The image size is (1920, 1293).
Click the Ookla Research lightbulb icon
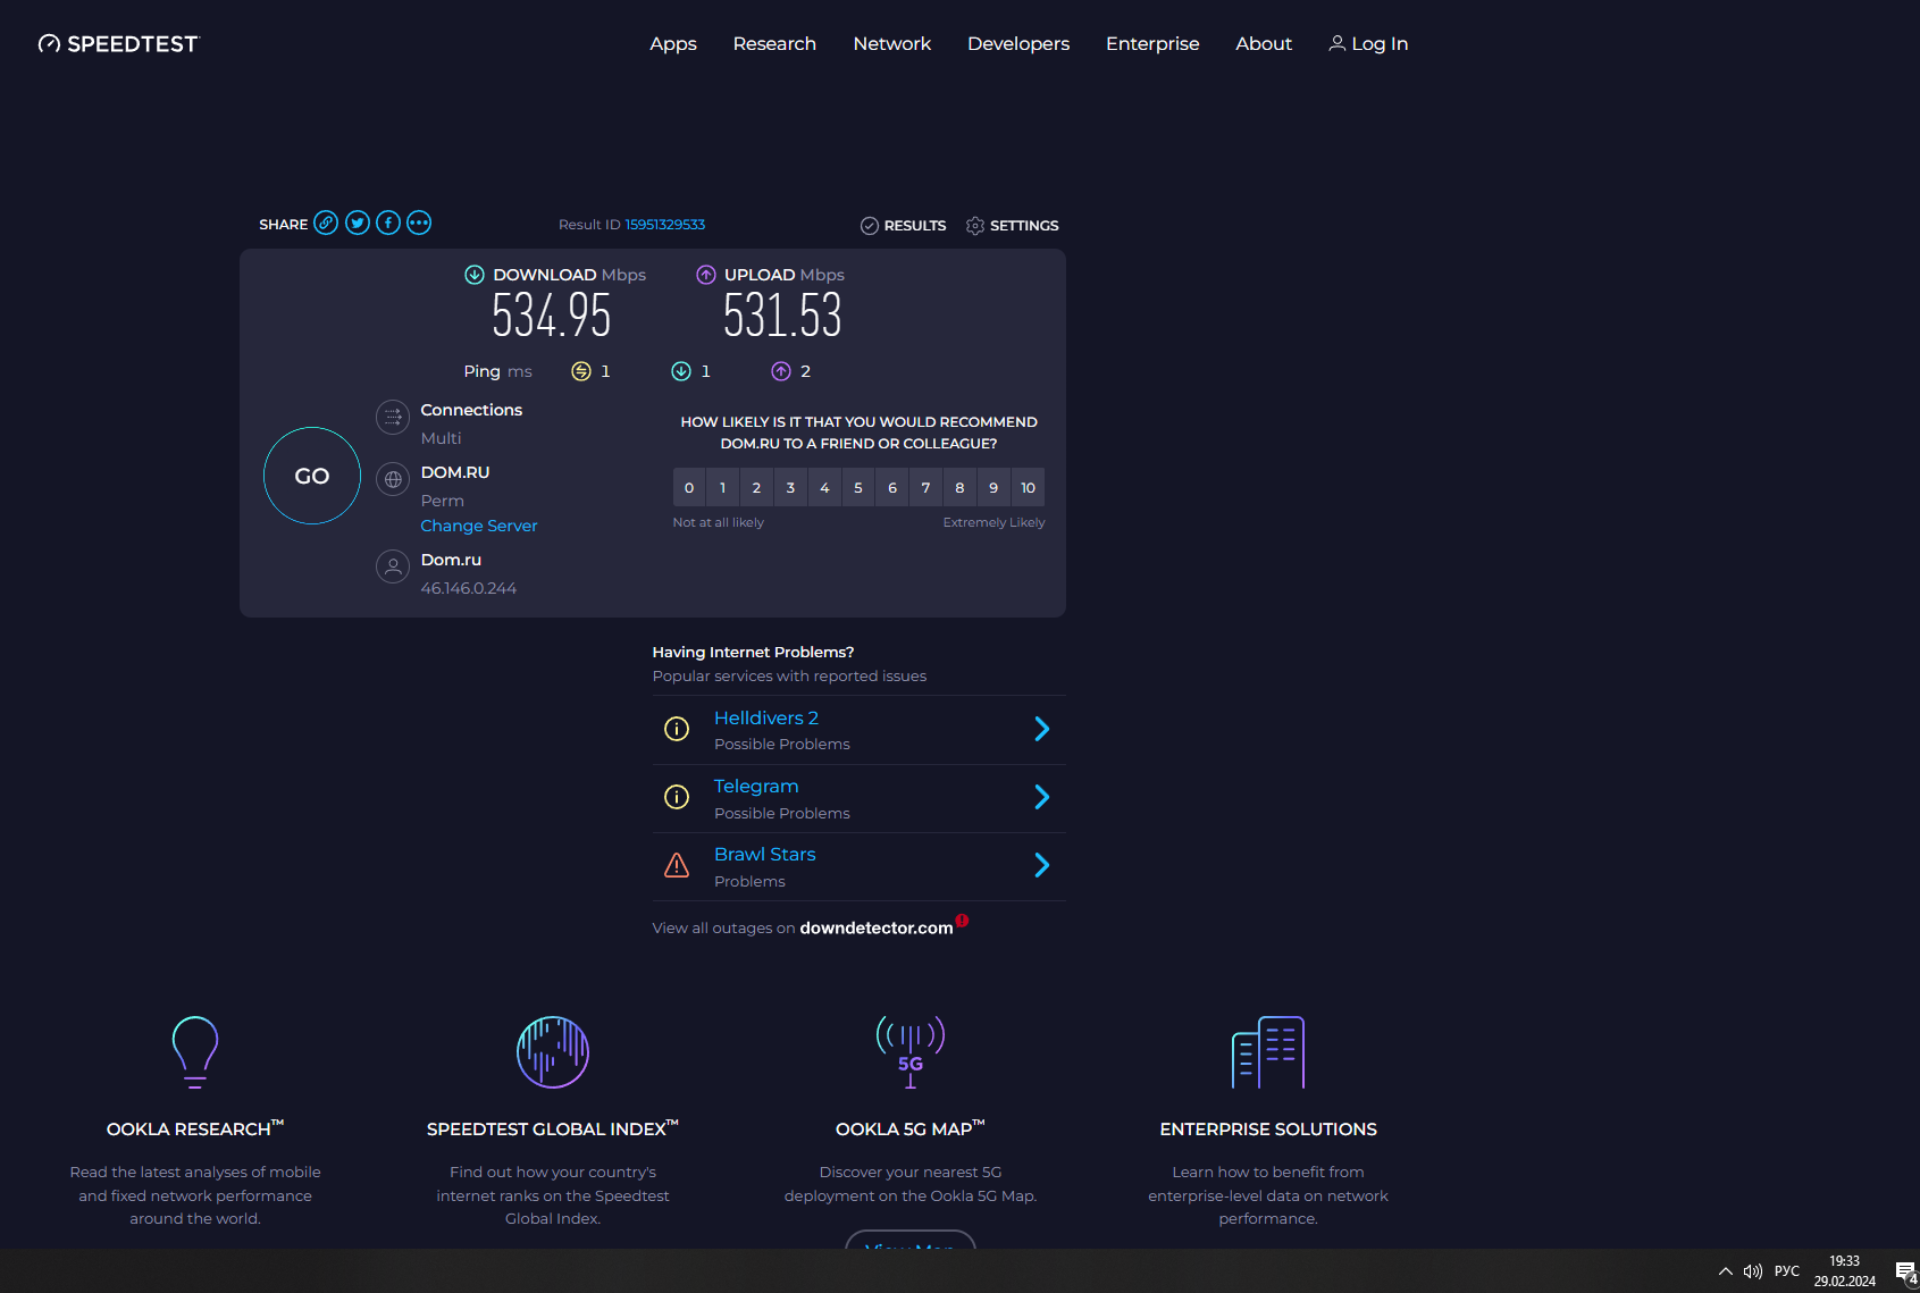[195, 1052]
